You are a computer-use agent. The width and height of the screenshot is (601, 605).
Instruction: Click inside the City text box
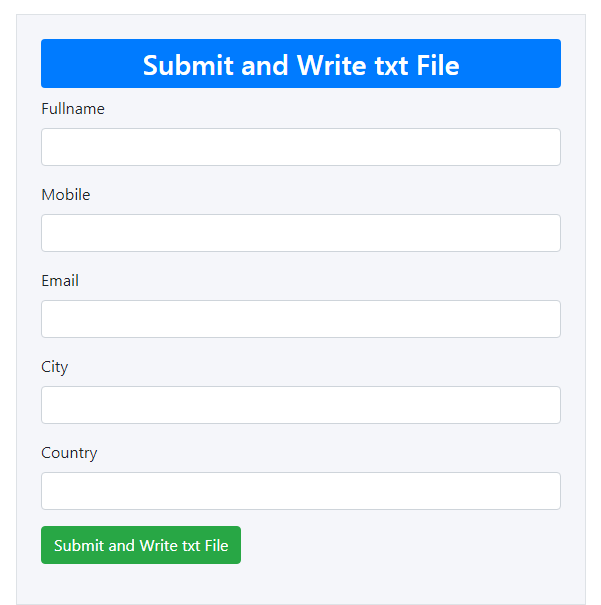coord(300,405)
